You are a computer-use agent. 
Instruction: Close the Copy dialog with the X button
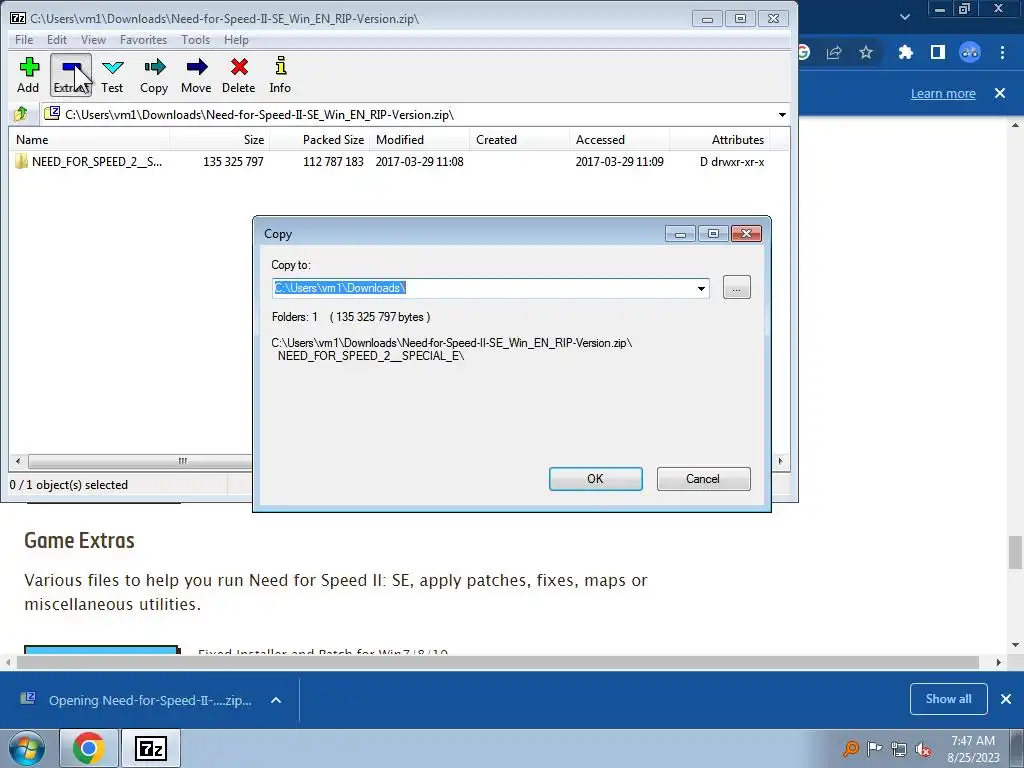pyautogui.click(x=746, y=234)
